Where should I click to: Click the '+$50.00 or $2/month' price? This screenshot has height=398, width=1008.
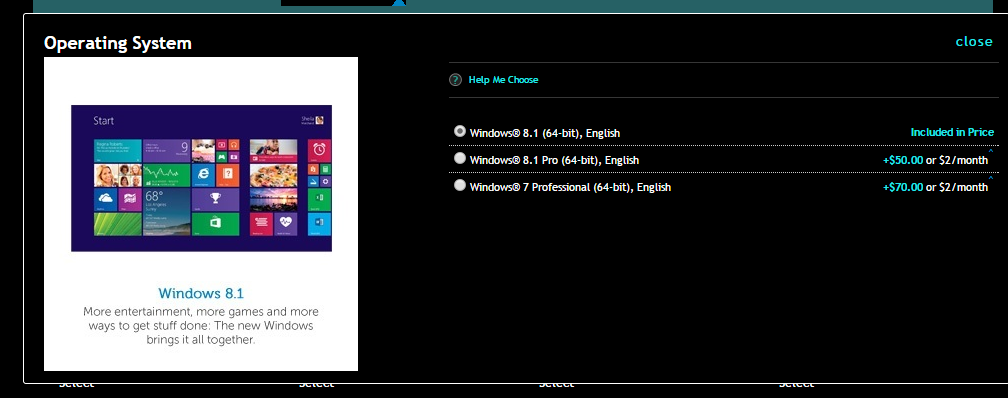point(935,160)
